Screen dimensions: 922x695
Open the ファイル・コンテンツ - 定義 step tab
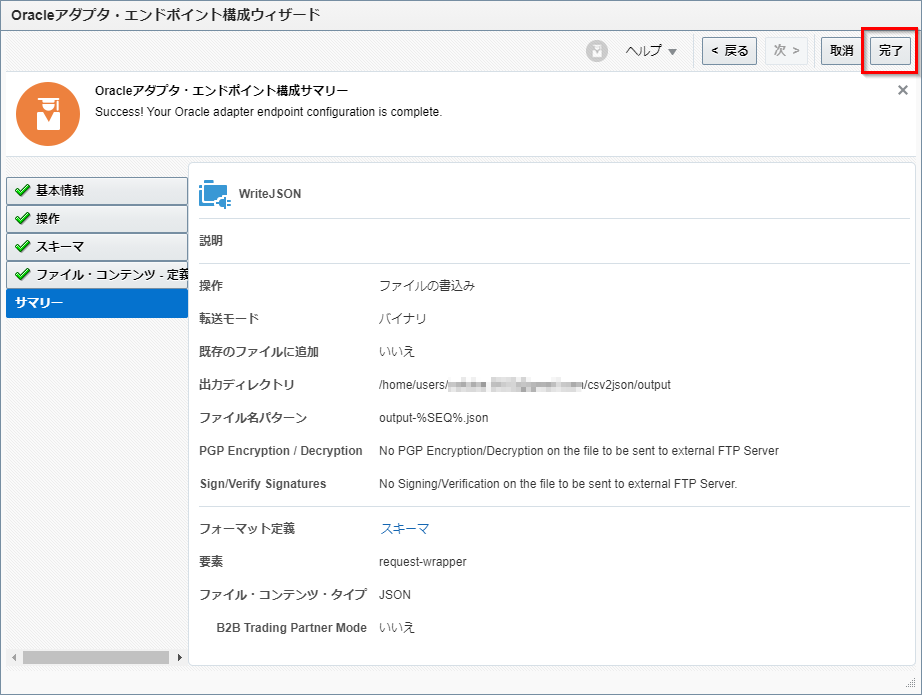(x=96, y=274)
